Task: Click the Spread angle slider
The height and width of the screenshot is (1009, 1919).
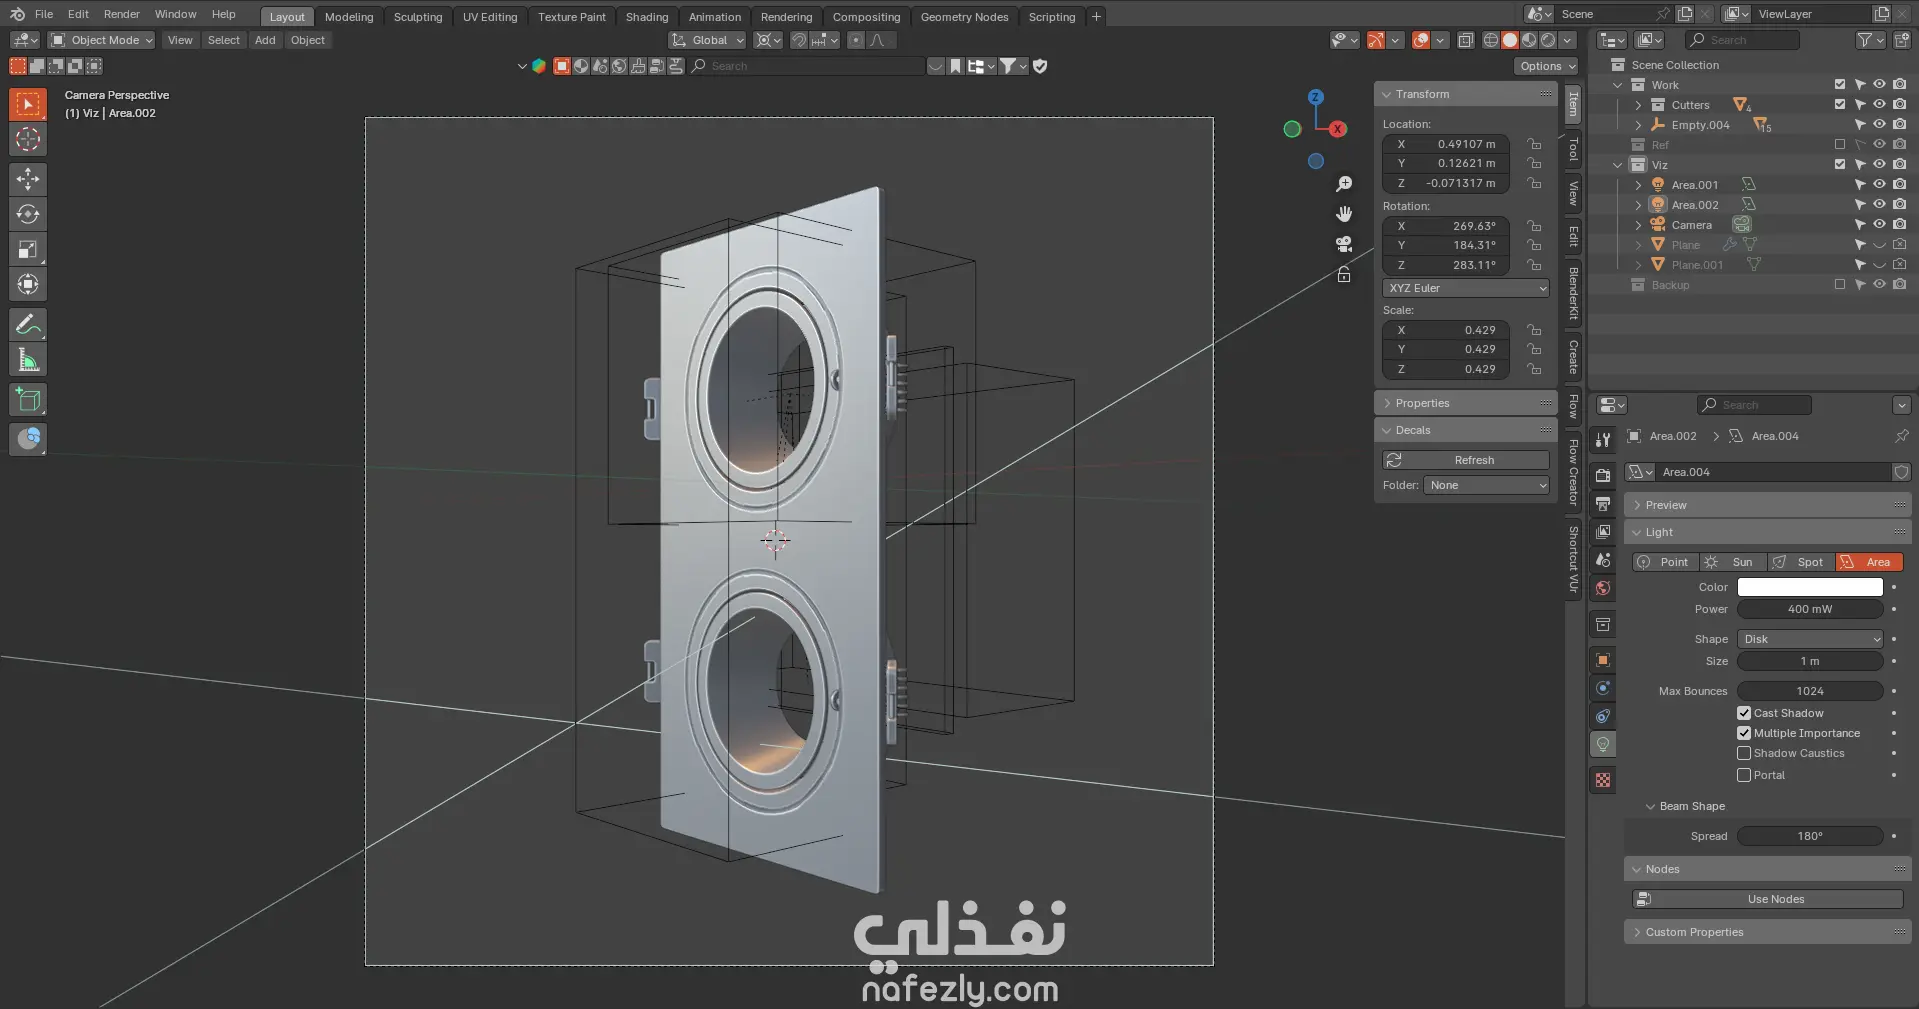Action: coord(1810,836)
